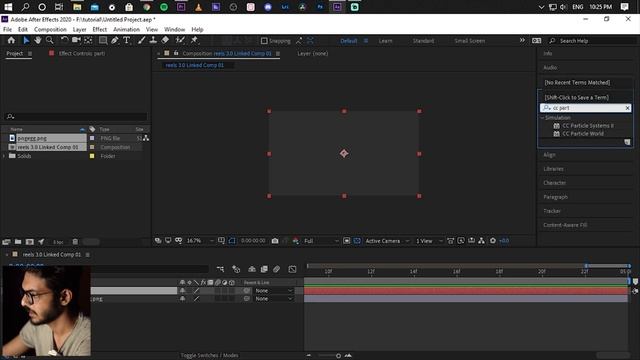Switch to the Standard workspace
Screen dimensions: 640x360
pos(423,41)
